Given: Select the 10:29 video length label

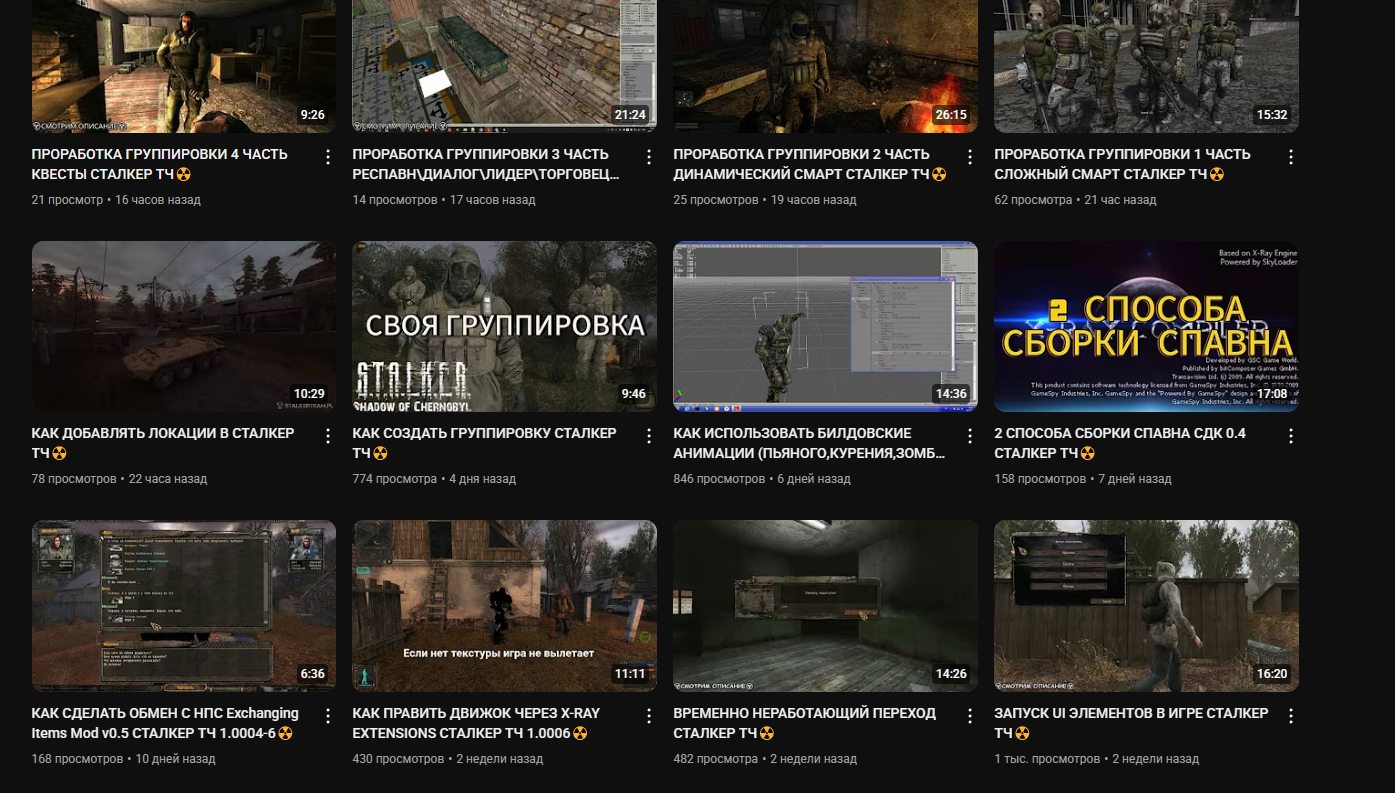Looking at the screenshot, I should point(309,394).
